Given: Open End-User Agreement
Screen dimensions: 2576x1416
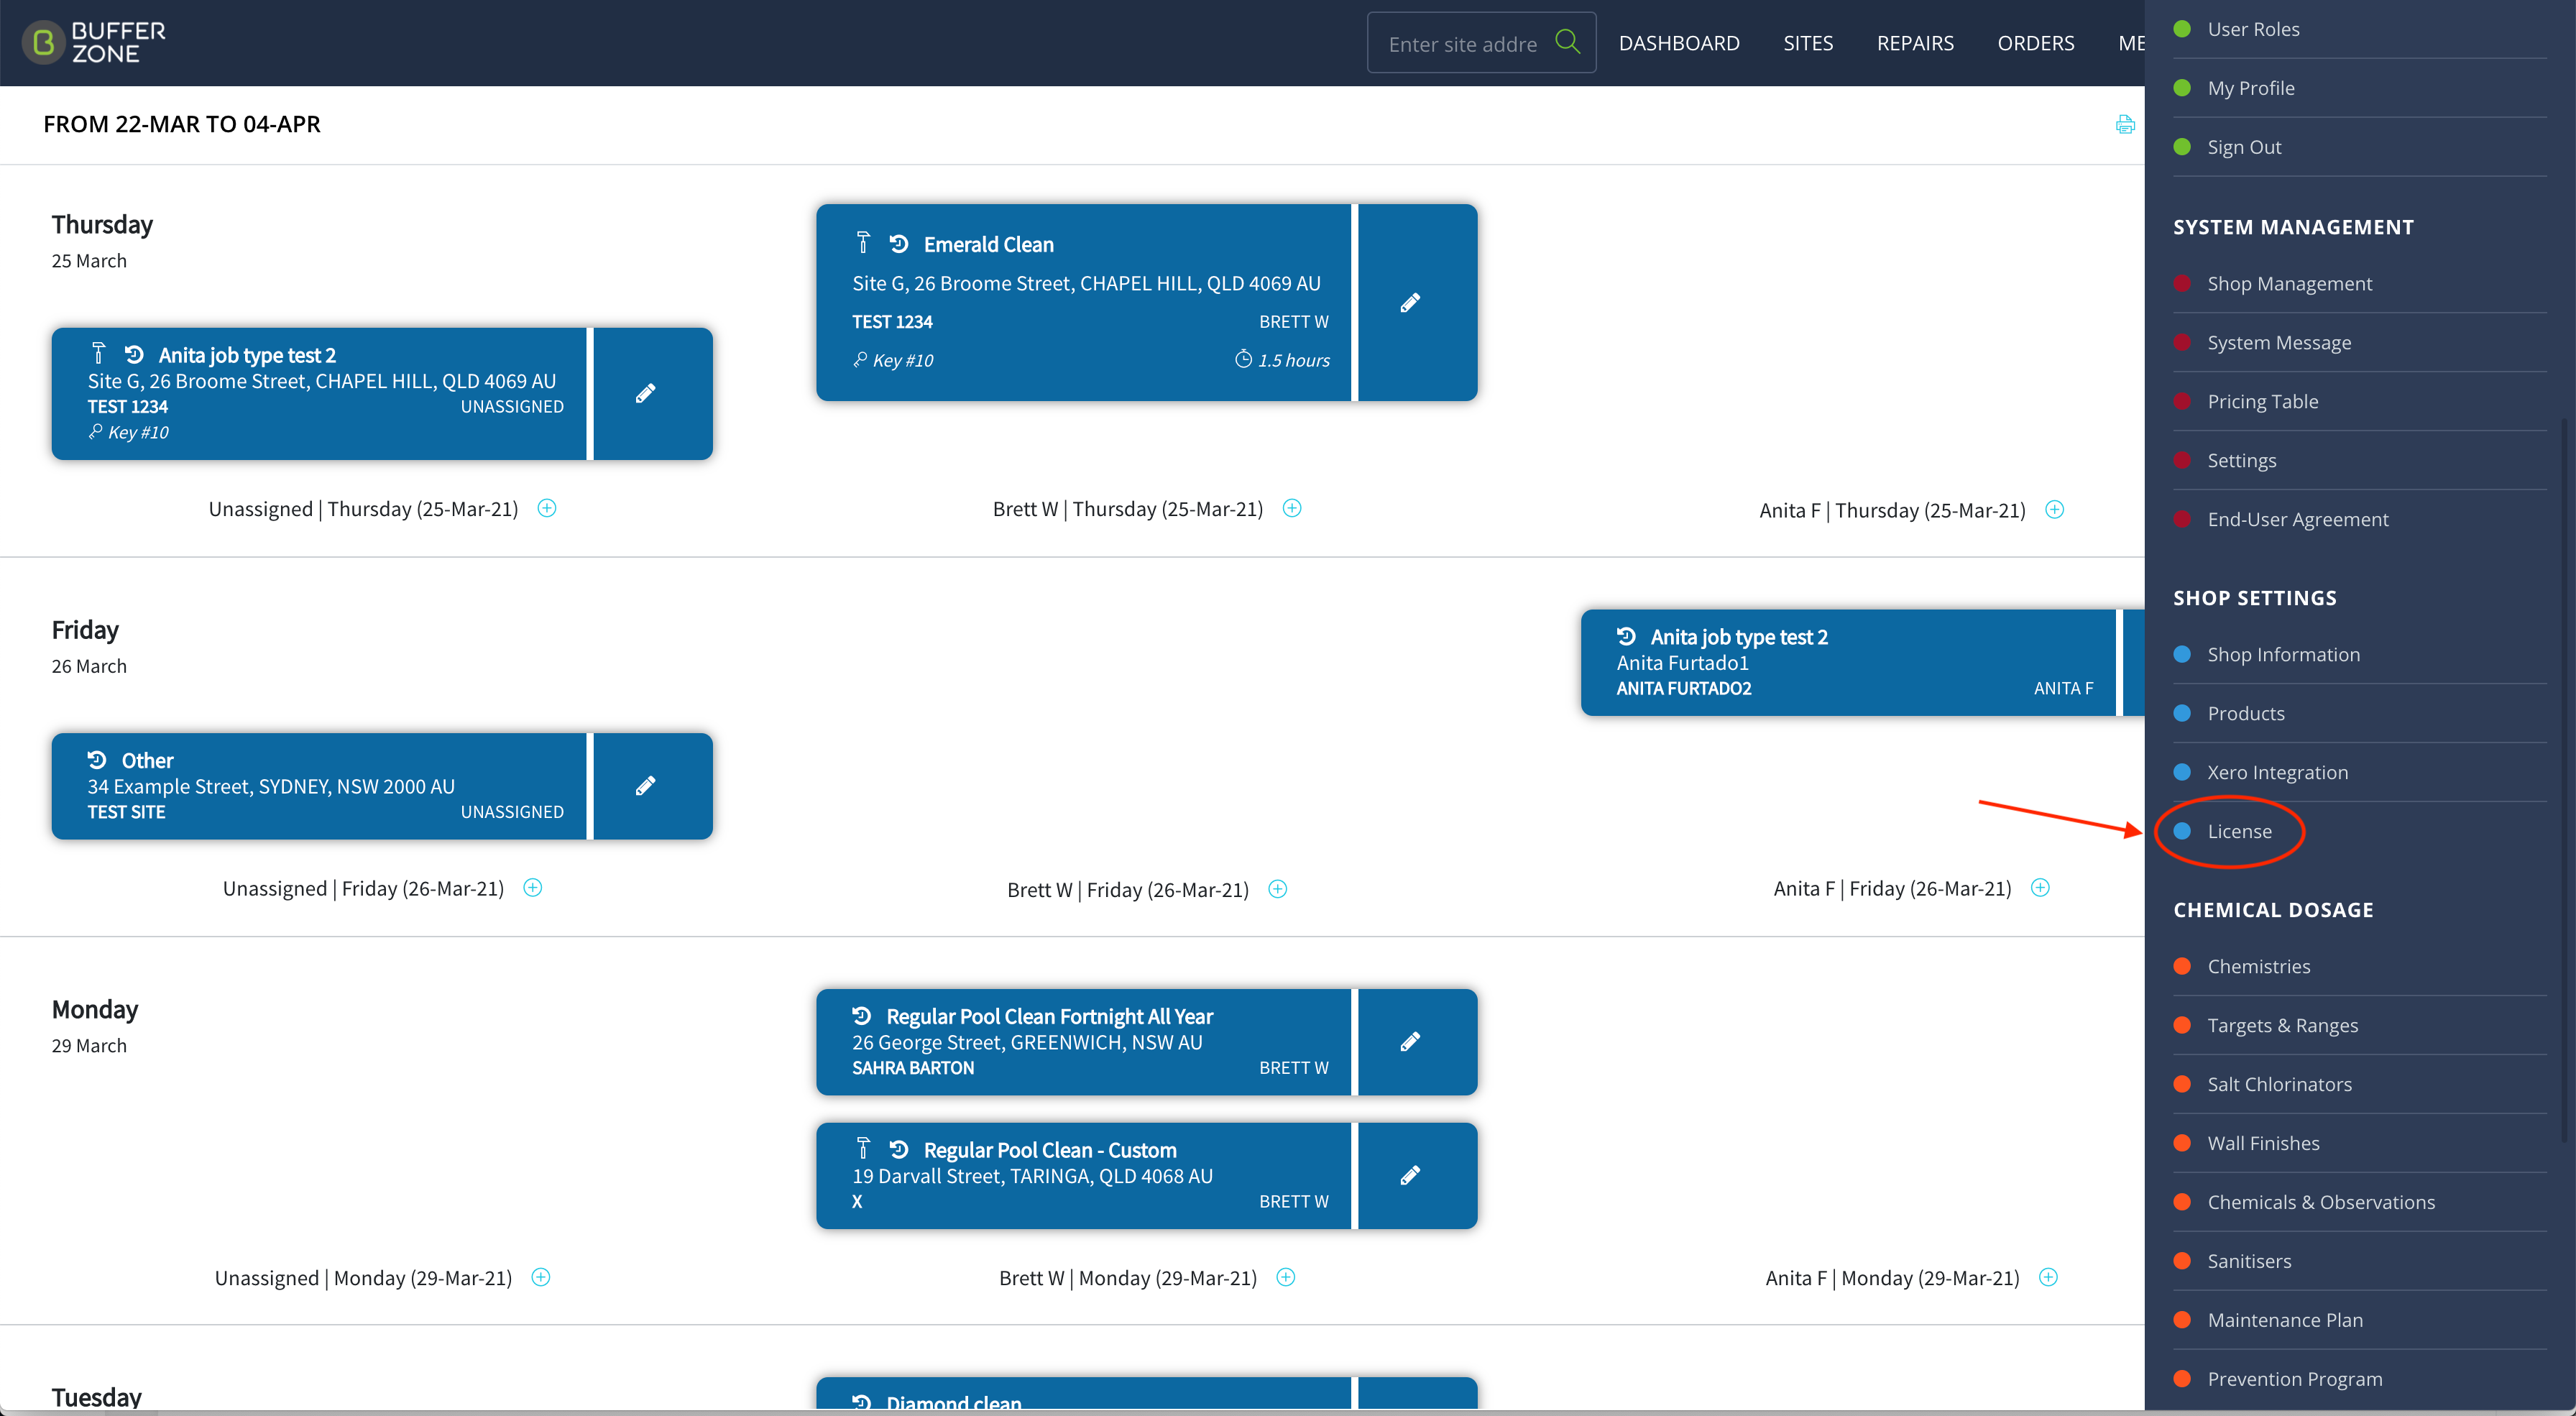Looking at the screenshot, I should [2360, 520].
